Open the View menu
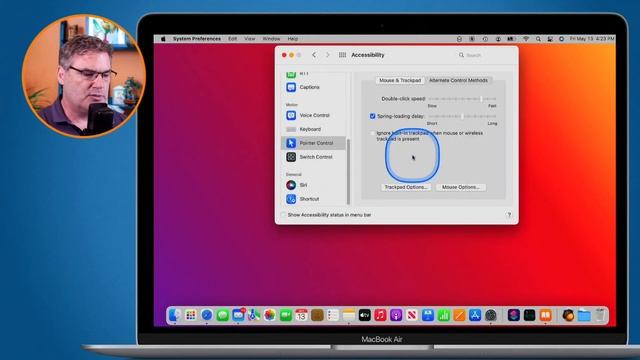640x360 pixels. click(250, 39)
